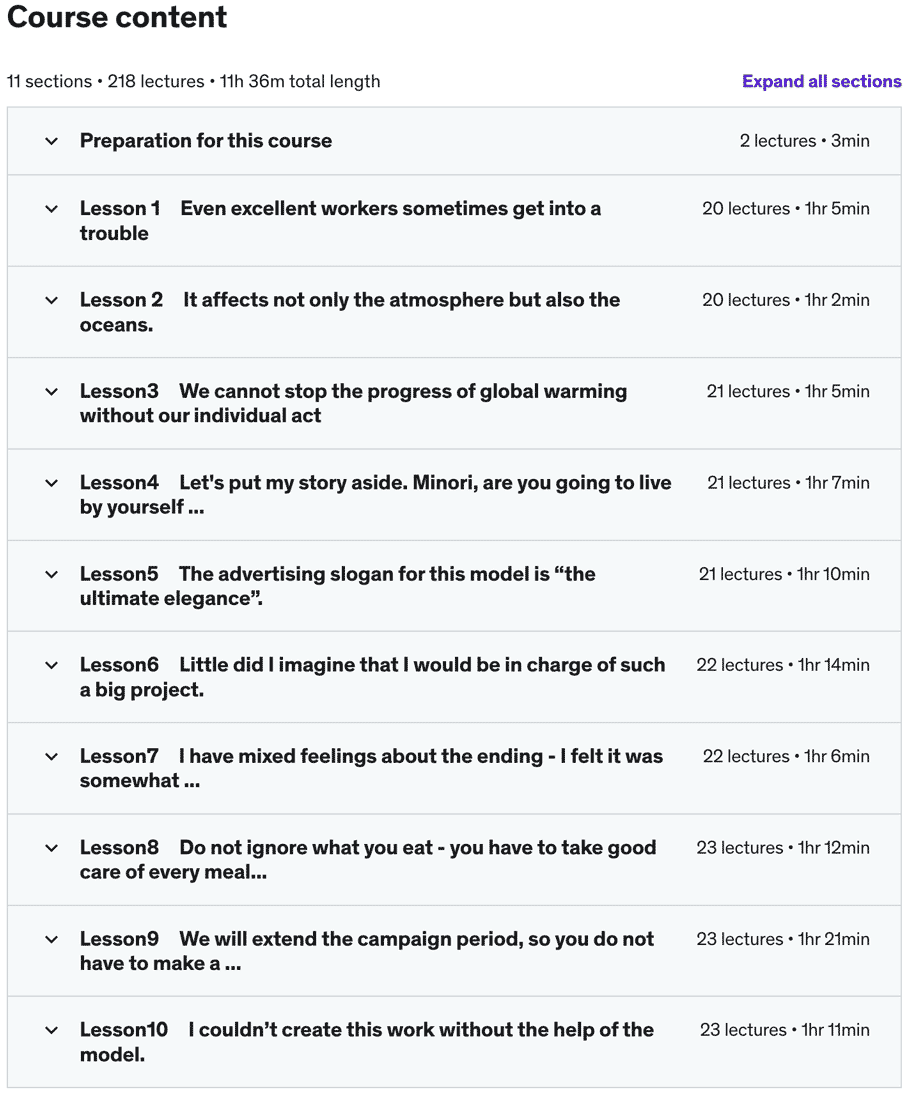
Task: Click 'I couldn't create this work' section title
Action: [x=420, y=1030]
